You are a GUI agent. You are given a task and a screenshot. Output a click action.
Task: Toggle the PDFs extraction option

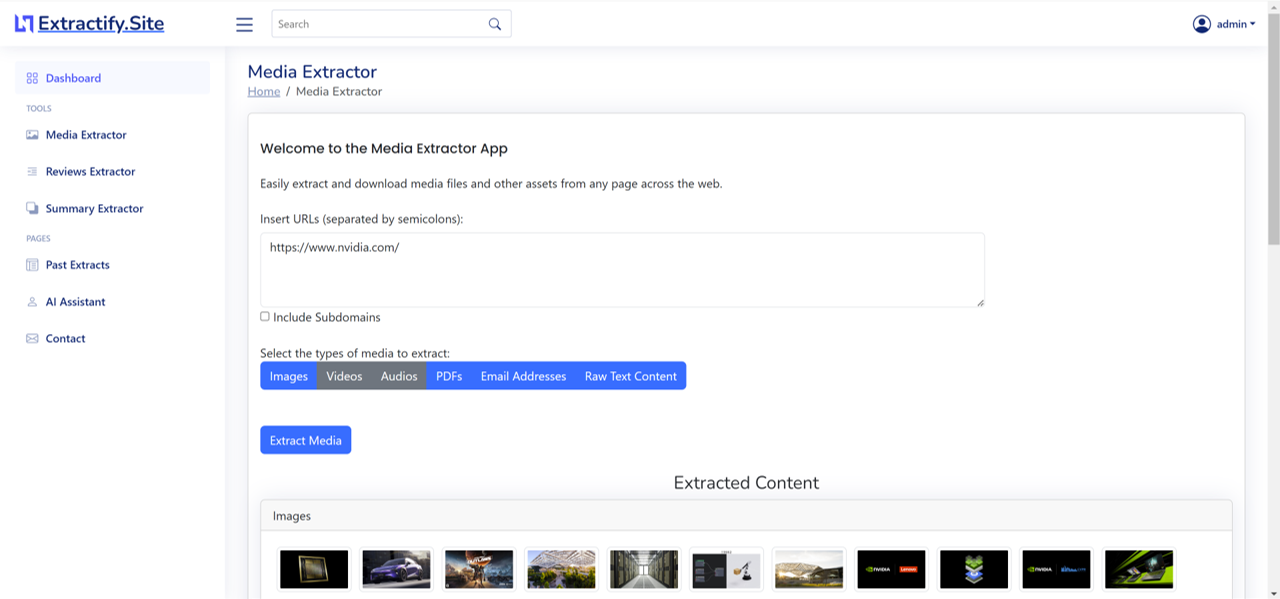449,375
